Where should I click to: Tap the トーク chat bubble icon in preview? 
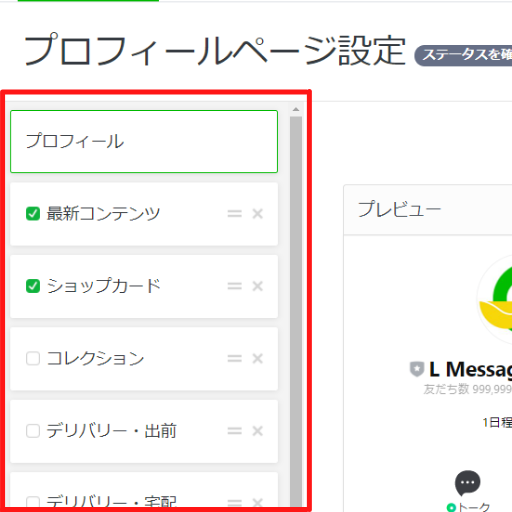pyautogui.click(x=467, y=483)
